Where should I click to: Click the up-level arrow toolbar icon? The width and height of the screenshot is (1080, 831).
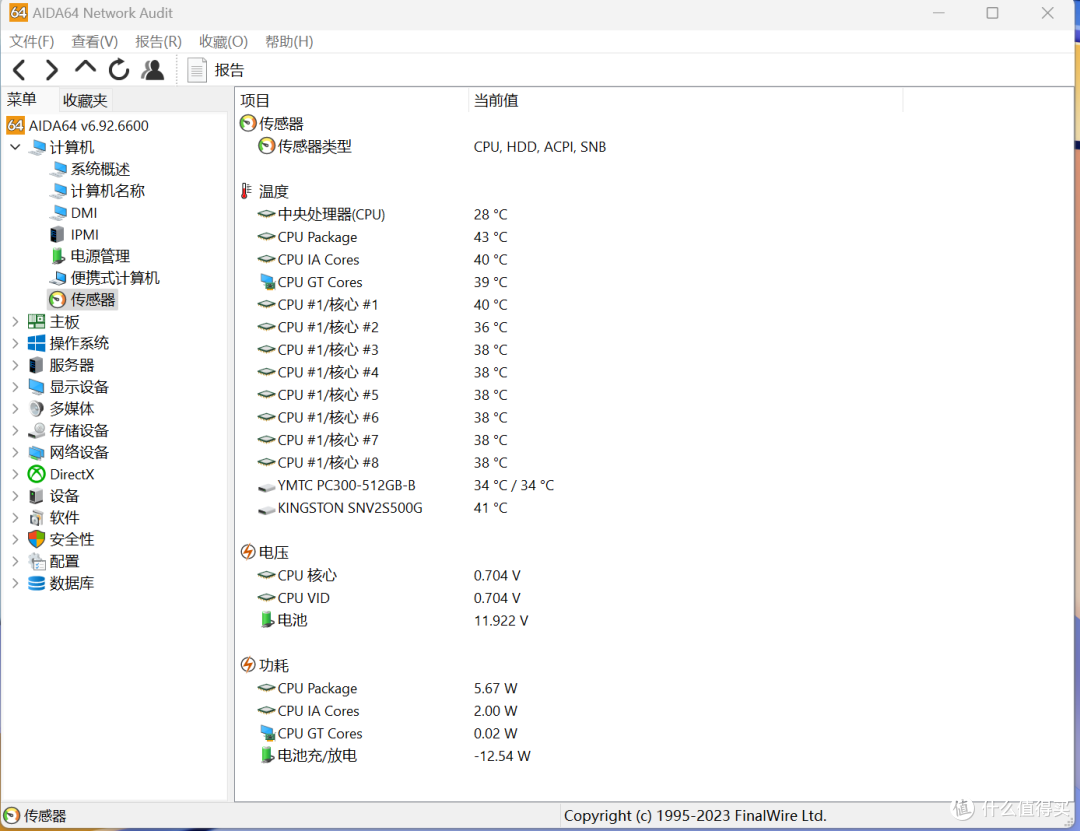(x=85, y=68)
